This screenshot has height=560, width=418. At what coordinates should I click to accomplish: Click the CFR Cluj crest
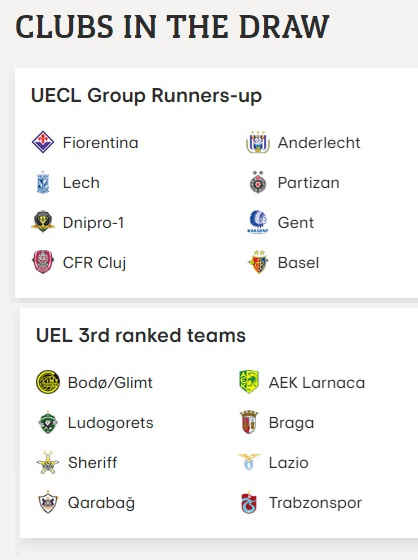click(43, 262)
